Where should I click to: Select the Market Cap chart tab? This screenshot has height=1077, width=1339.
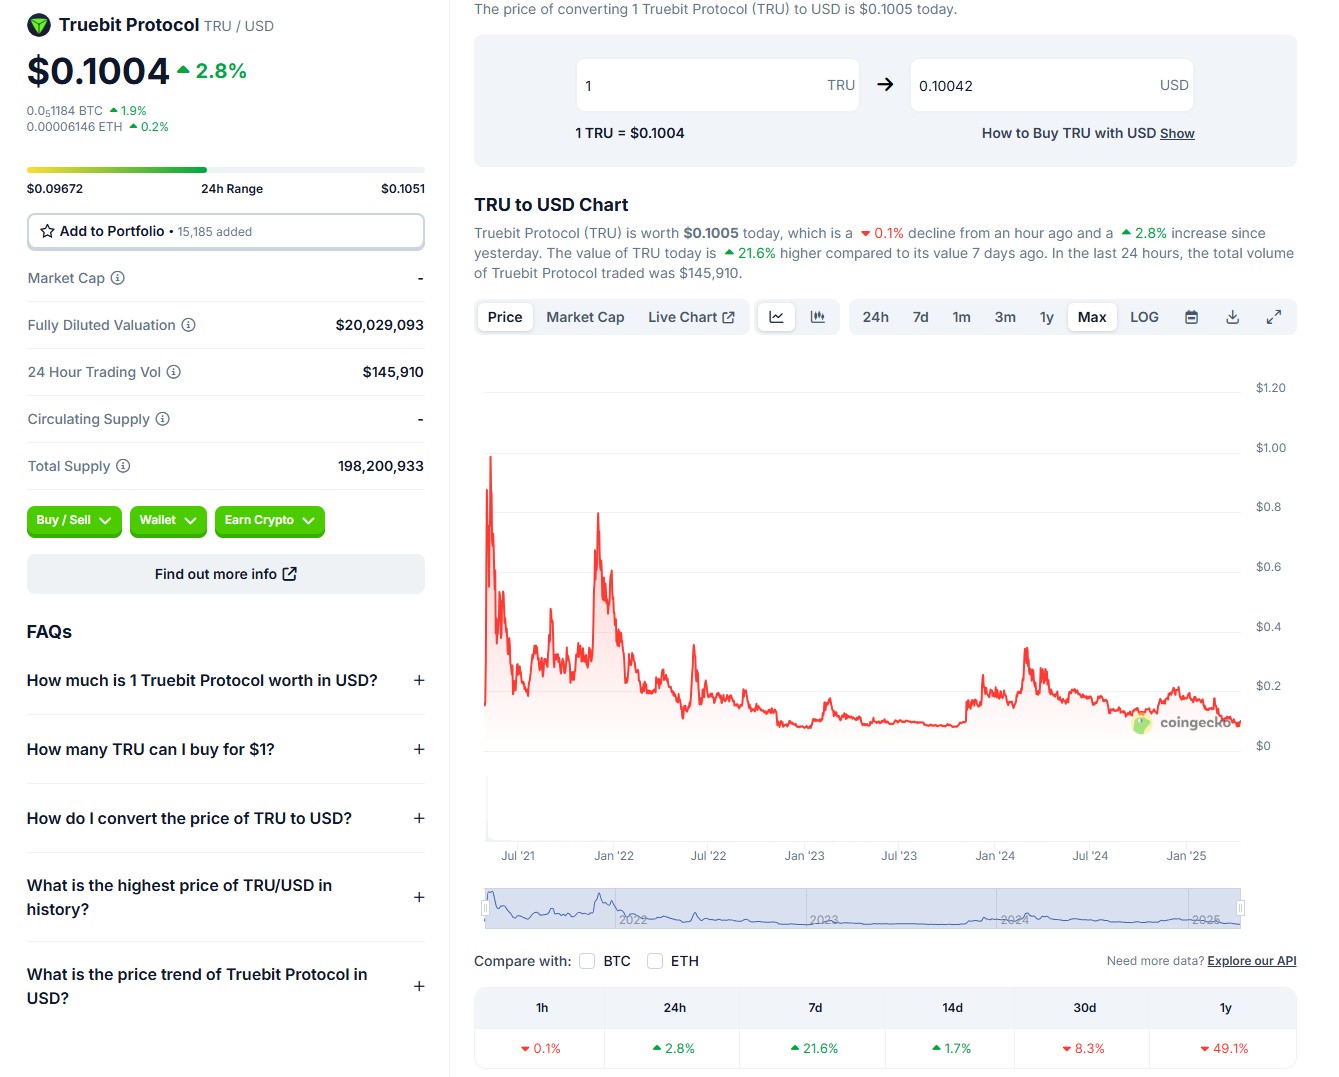[585, 317]
